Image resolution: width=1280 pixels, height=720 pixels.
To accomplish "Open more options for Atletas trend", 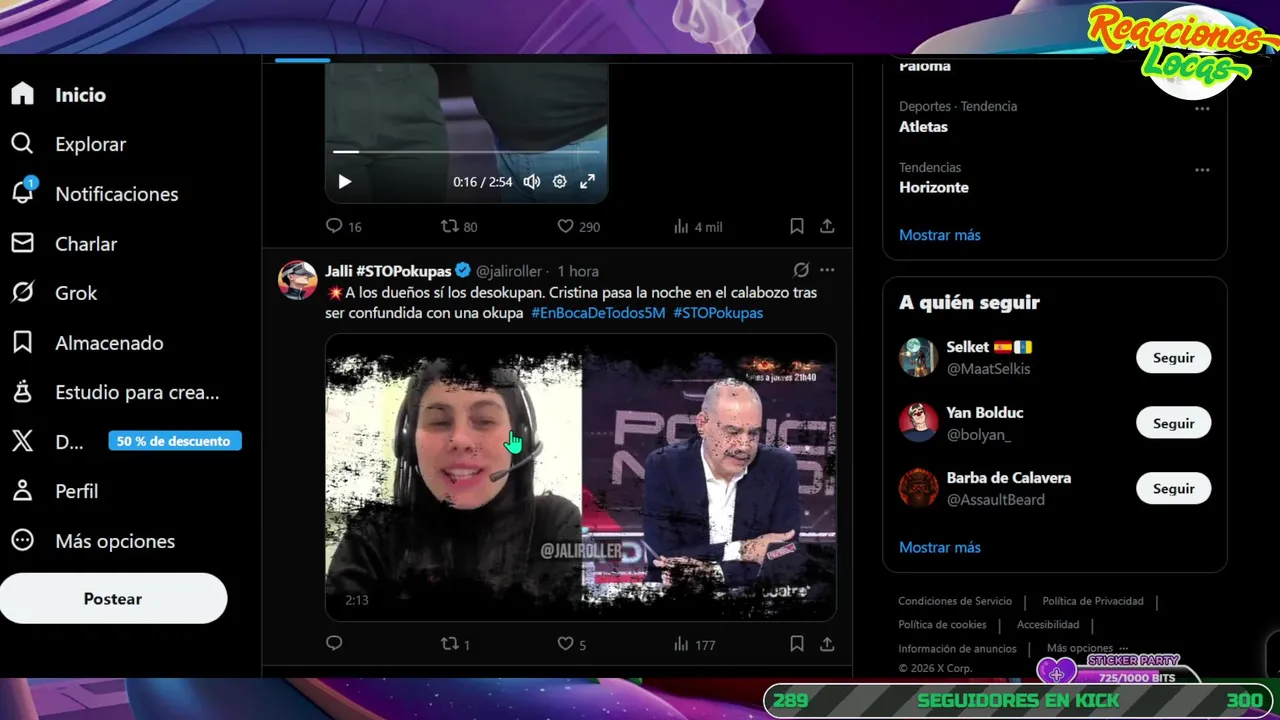I will (x=1202, y=108).
